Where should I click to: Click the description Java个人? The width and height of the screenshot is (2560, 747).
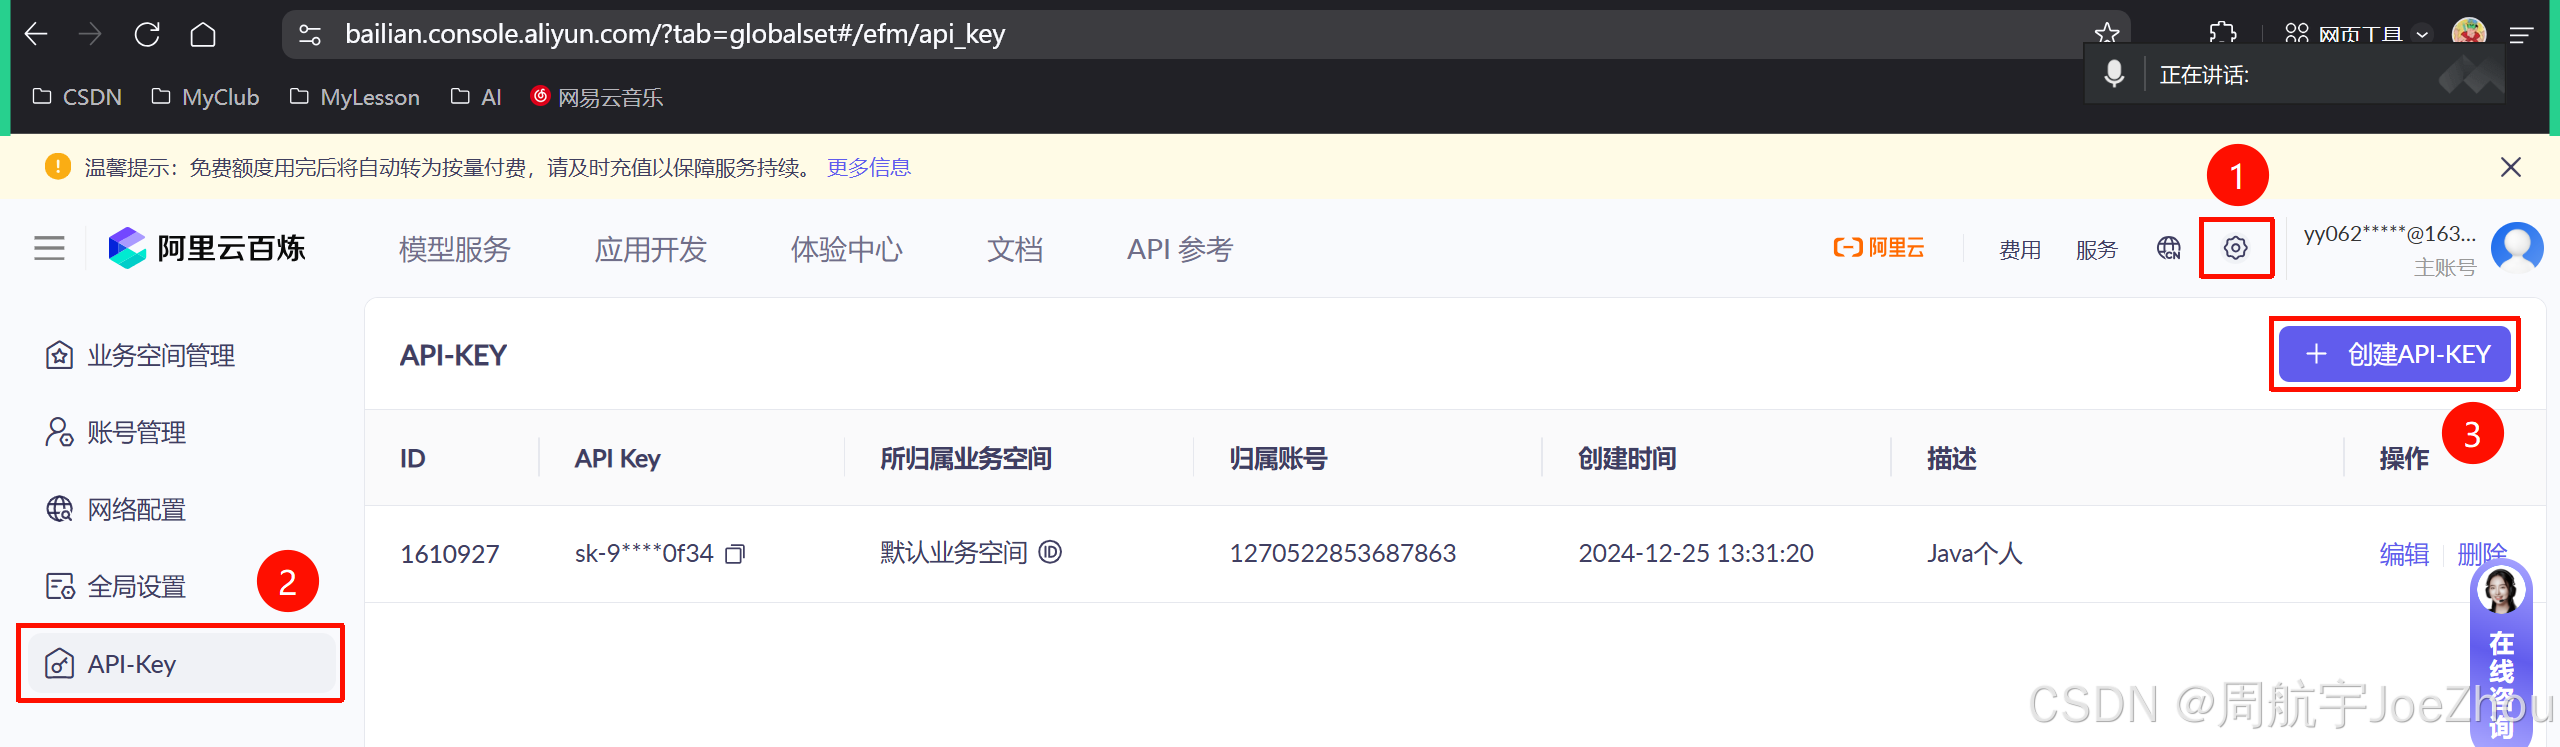coord(1975,553)
